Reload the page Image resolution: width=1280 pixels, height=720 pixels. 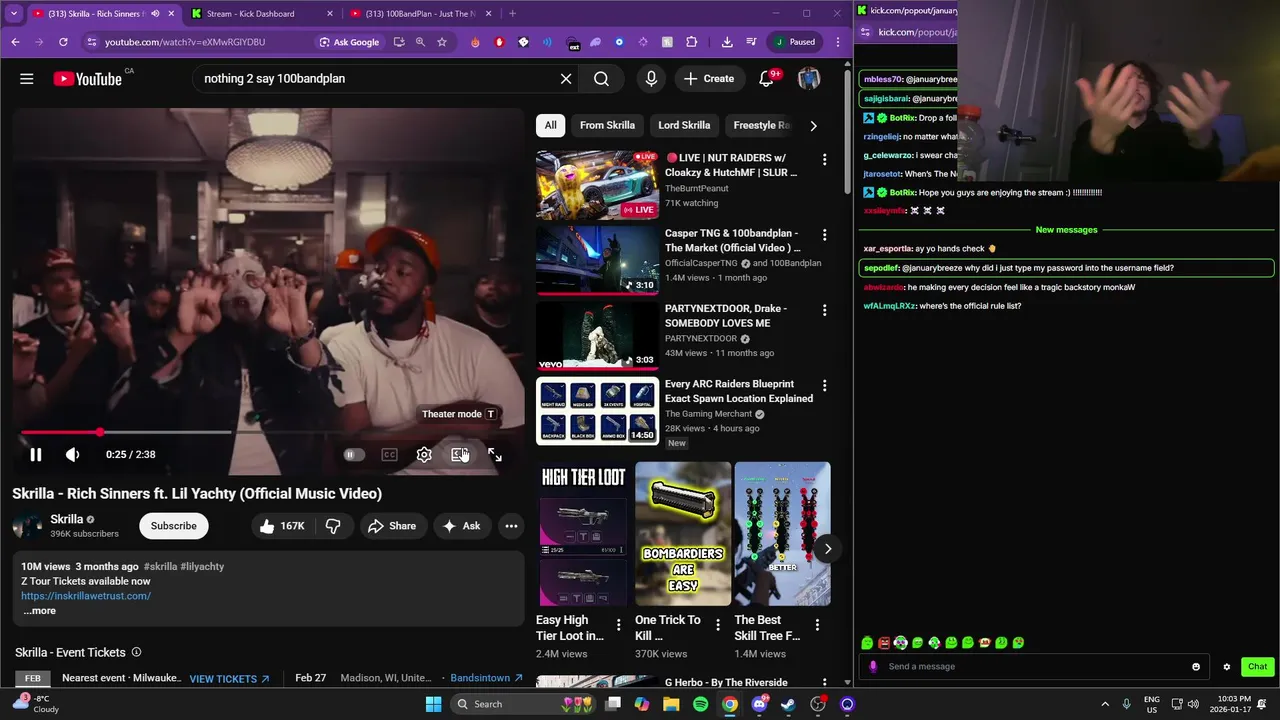pyautogui.click(x=63, y=42)
